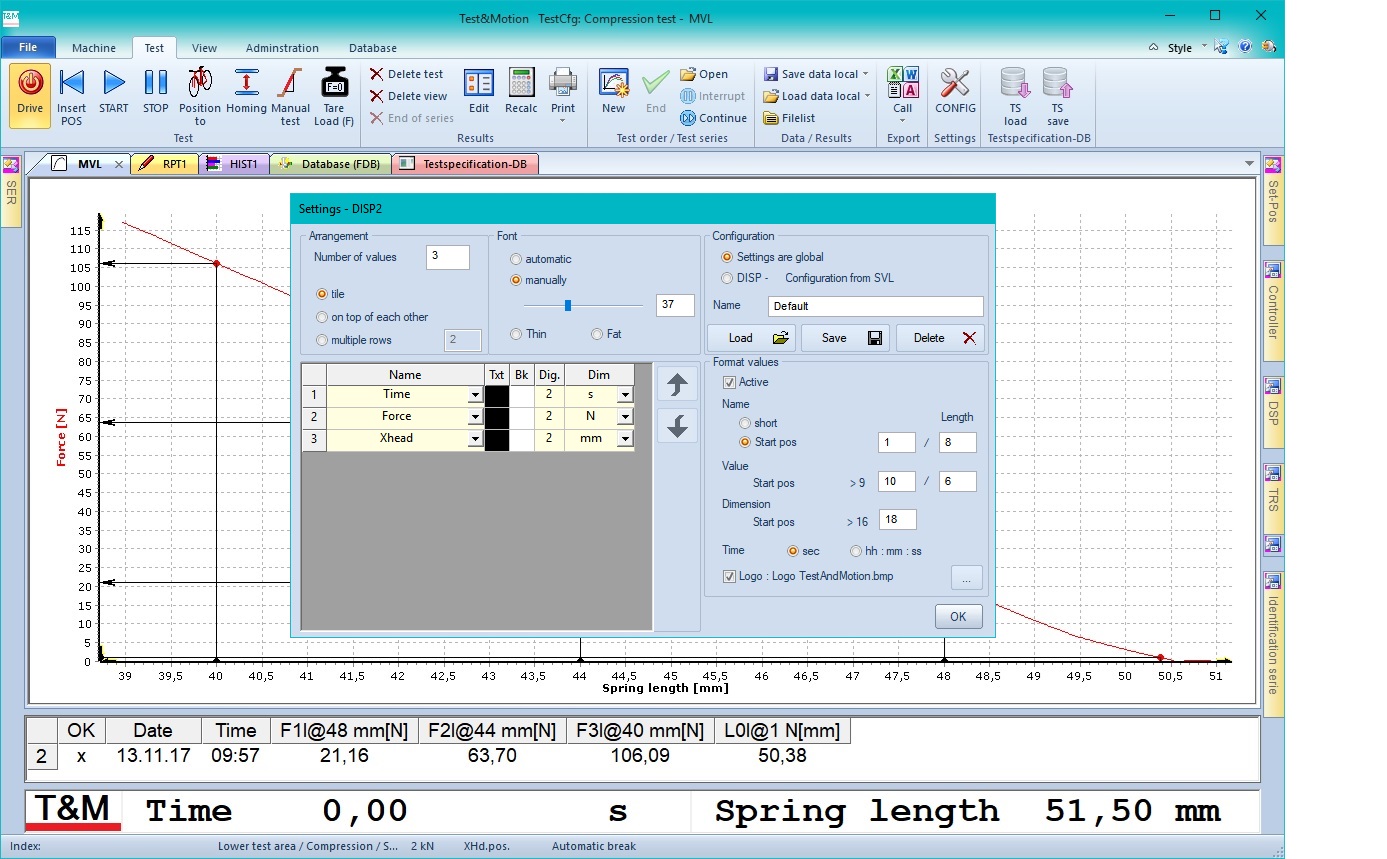Adjust the font size slider
This screenshot has height=859, width=1387.
(568, 306)
